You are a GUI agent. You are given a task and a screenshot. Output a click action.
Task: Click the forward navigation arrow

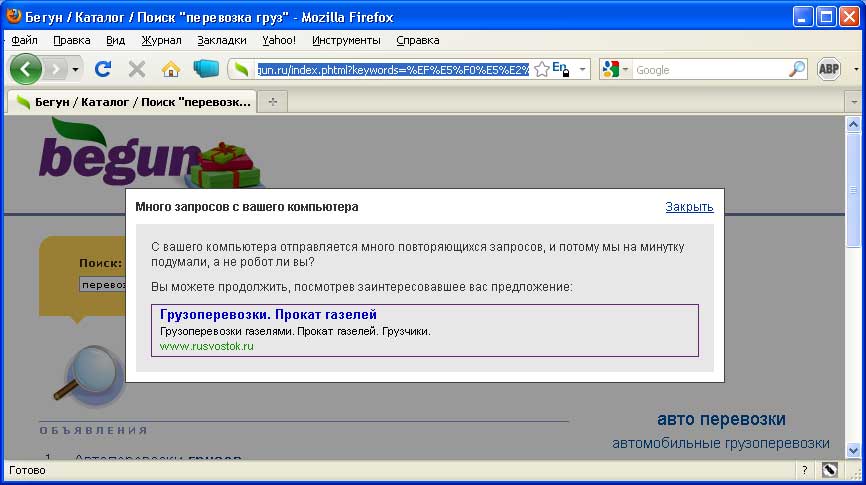pyautogui.click(x=55, y=70)
